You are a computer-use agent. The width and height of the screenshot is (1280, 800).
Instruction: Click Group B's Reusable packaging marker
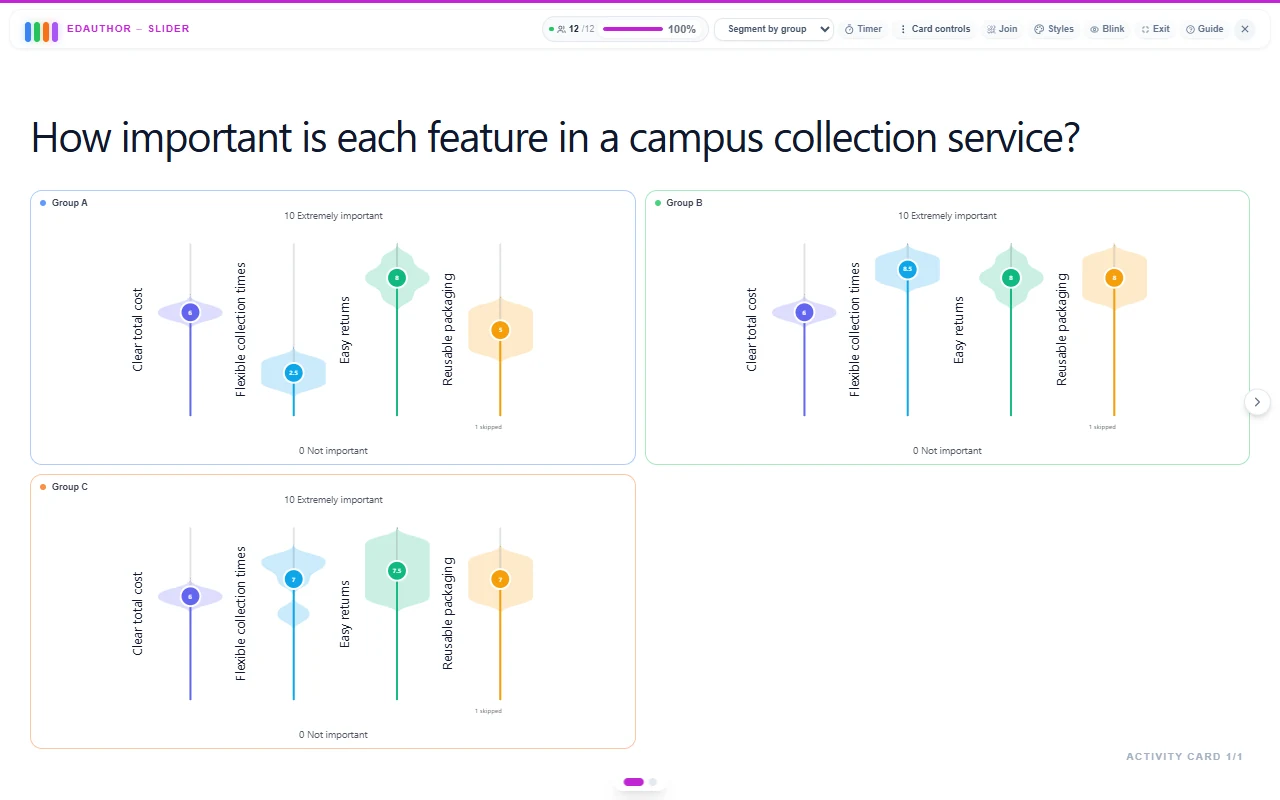click(1114, 278)
